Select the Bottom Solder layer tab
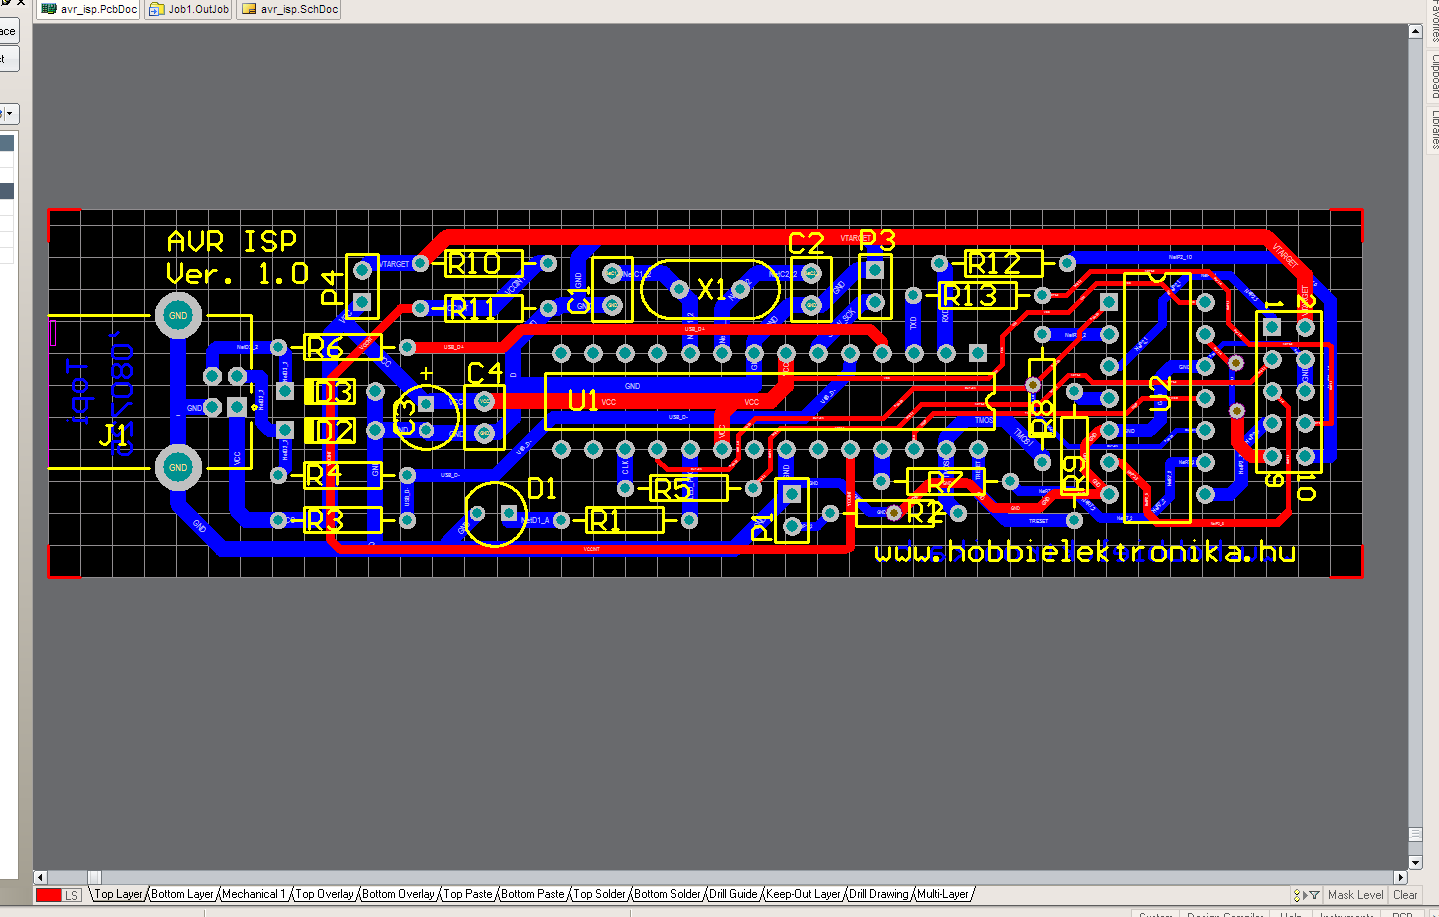Image resolution: width=1439 pixels, height=917 pixels. point(667,894)
